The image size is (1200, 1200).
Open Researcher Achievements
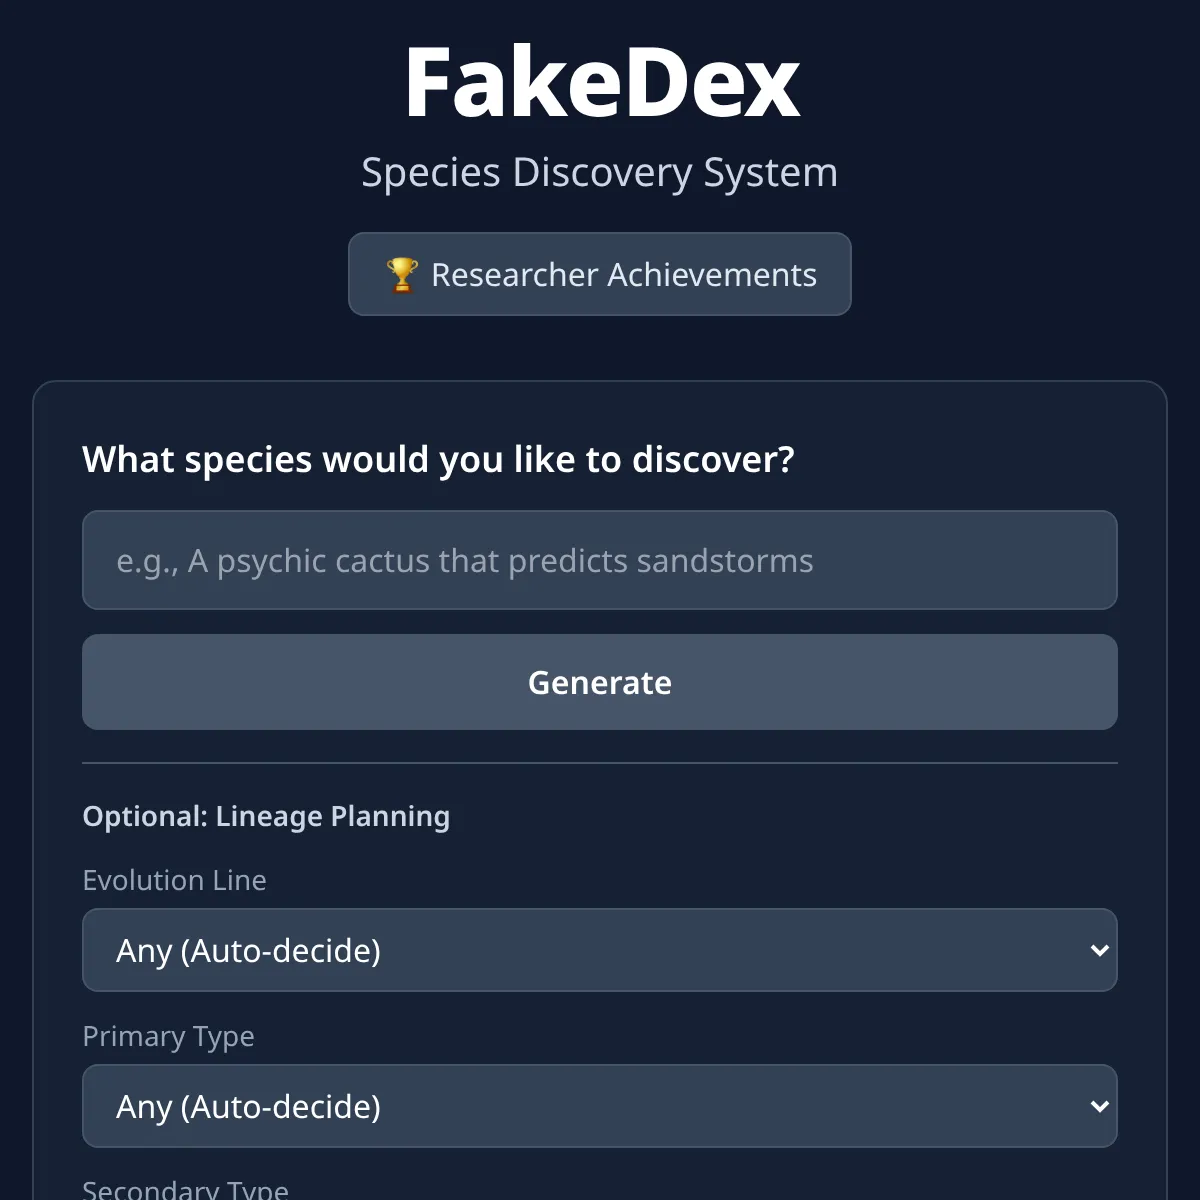600,275
